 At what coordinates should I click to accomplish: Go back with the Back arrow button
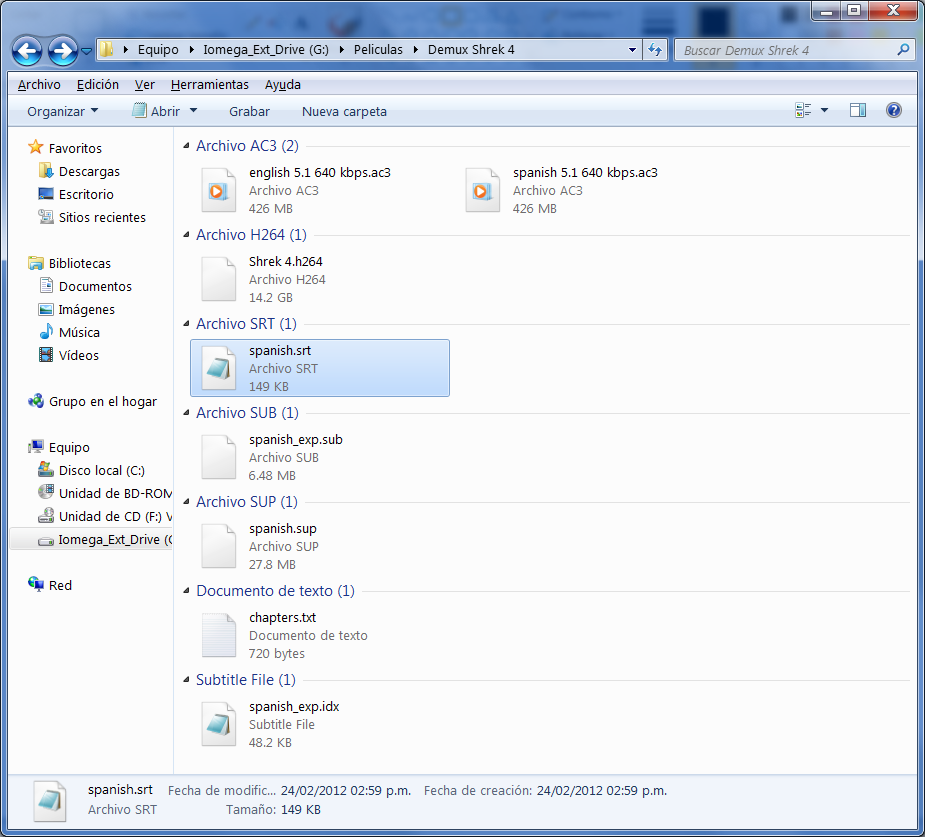[x=27, y=51]
